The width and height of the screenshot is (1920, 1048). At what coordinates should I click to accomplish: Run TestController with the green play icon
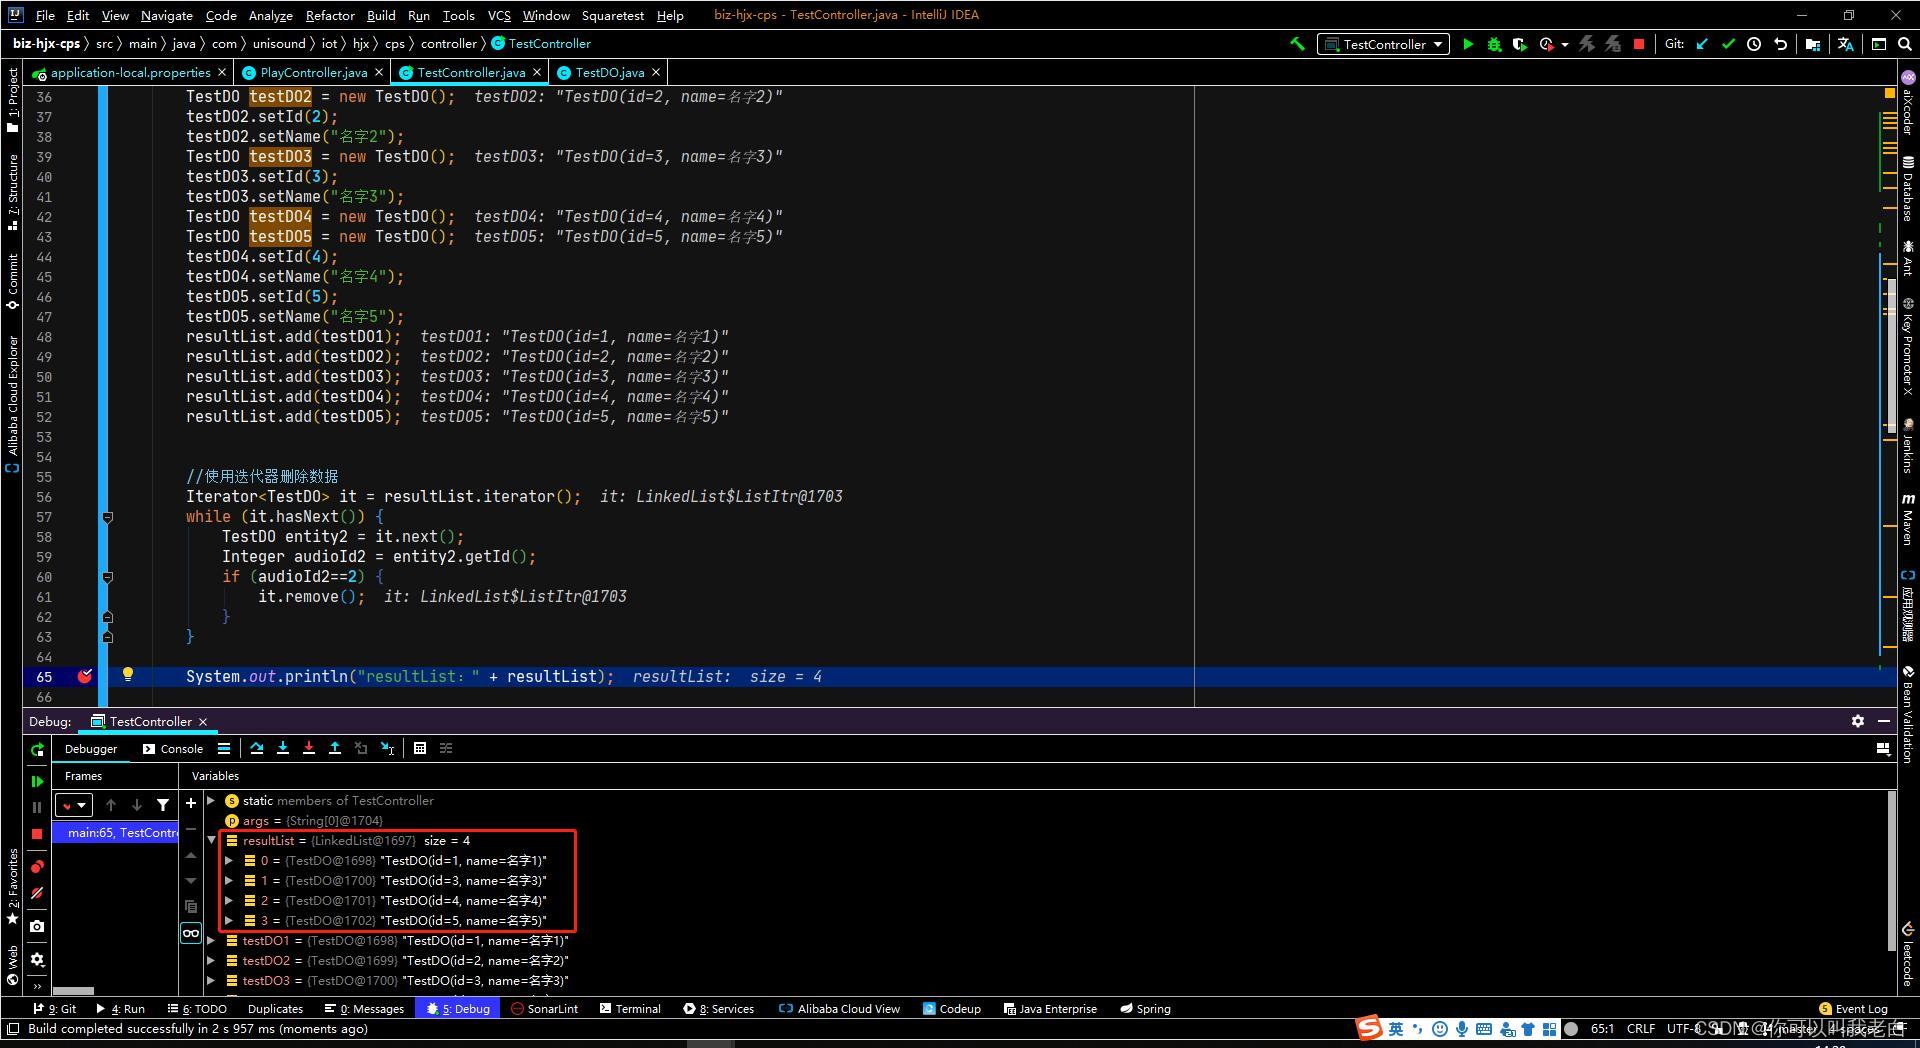(1468, 44)
